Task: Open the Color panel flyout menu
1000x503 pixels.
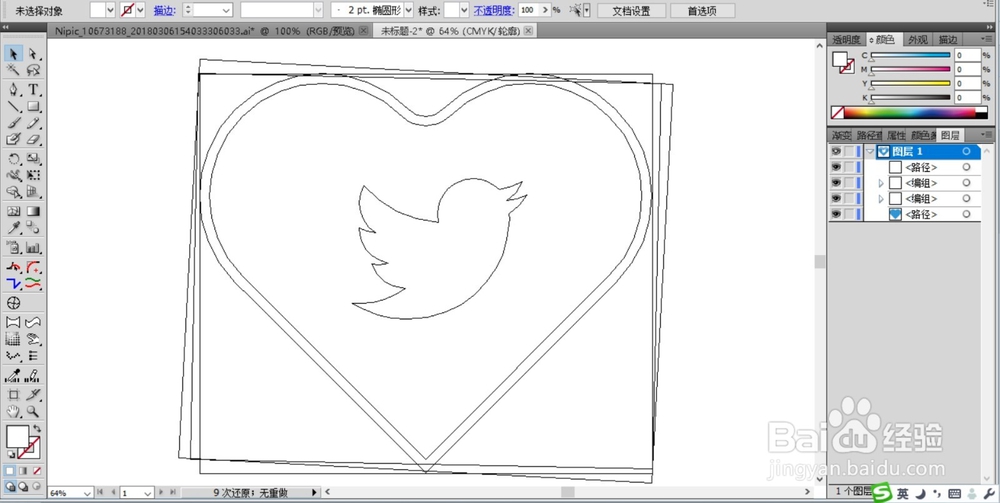Action: point(987,40)
